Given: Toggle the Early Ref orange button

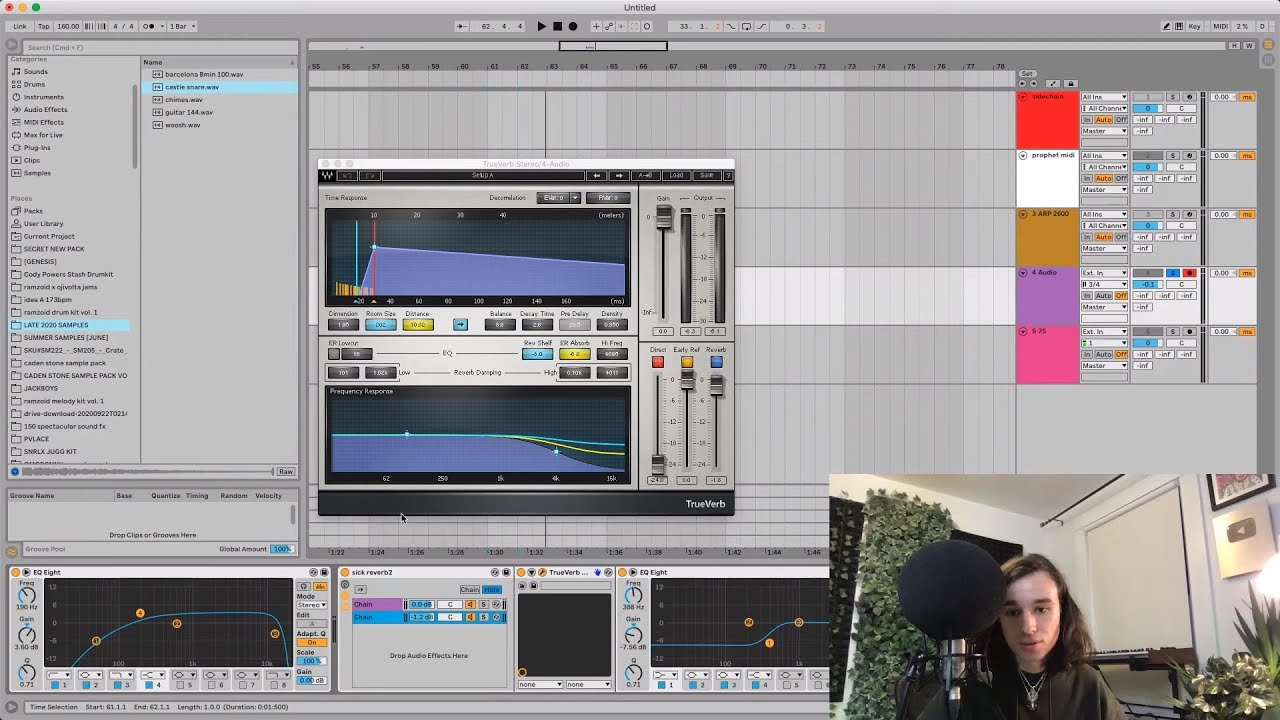Looking at the screenshot, I should click(x=687, y=362).
